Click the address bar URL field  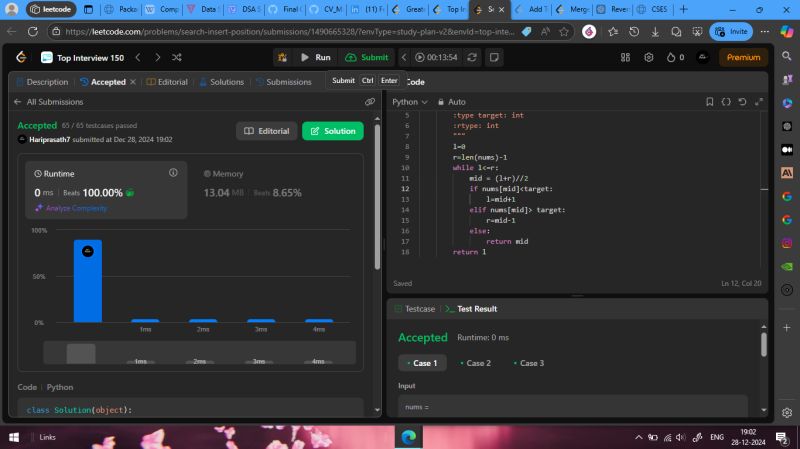(290, 32)
